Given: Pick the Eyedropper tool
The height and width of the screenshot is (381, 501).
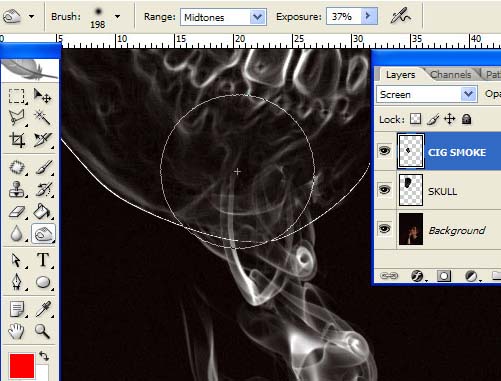Looking at the screenshot, I should tap(43, 309).
